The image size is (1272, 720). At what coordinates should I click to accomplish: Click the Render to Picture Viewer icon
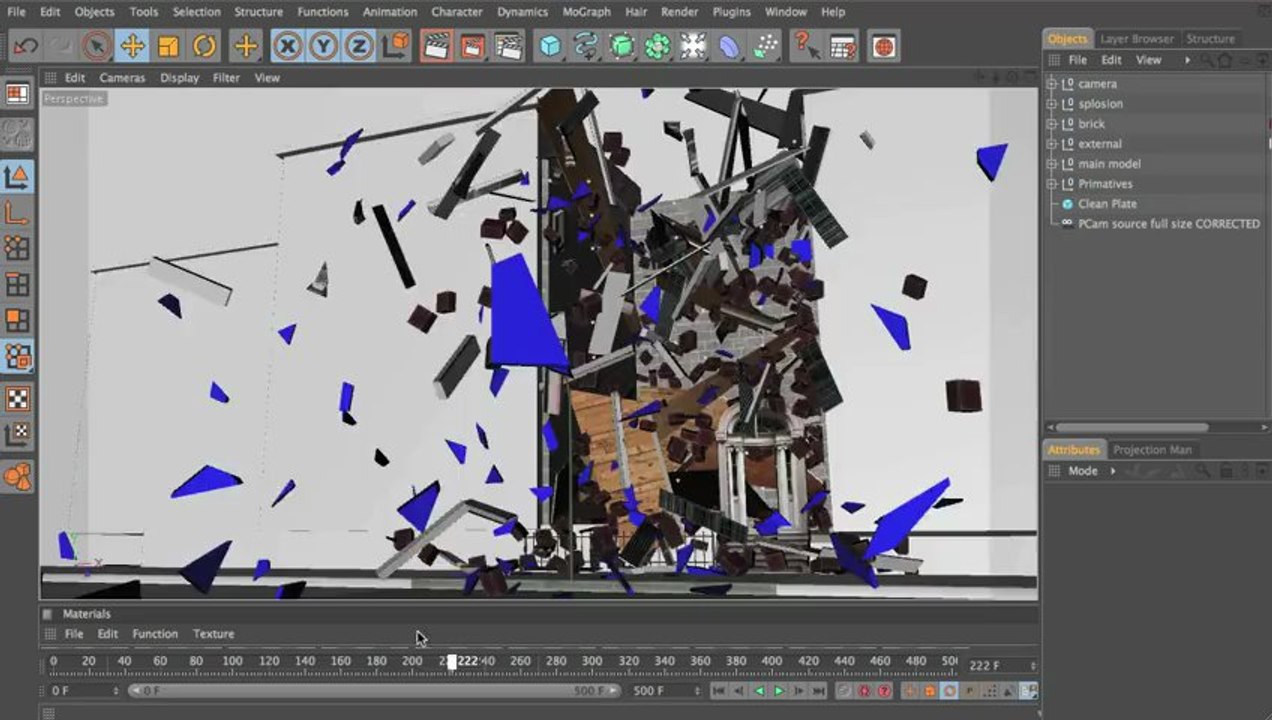472,45
